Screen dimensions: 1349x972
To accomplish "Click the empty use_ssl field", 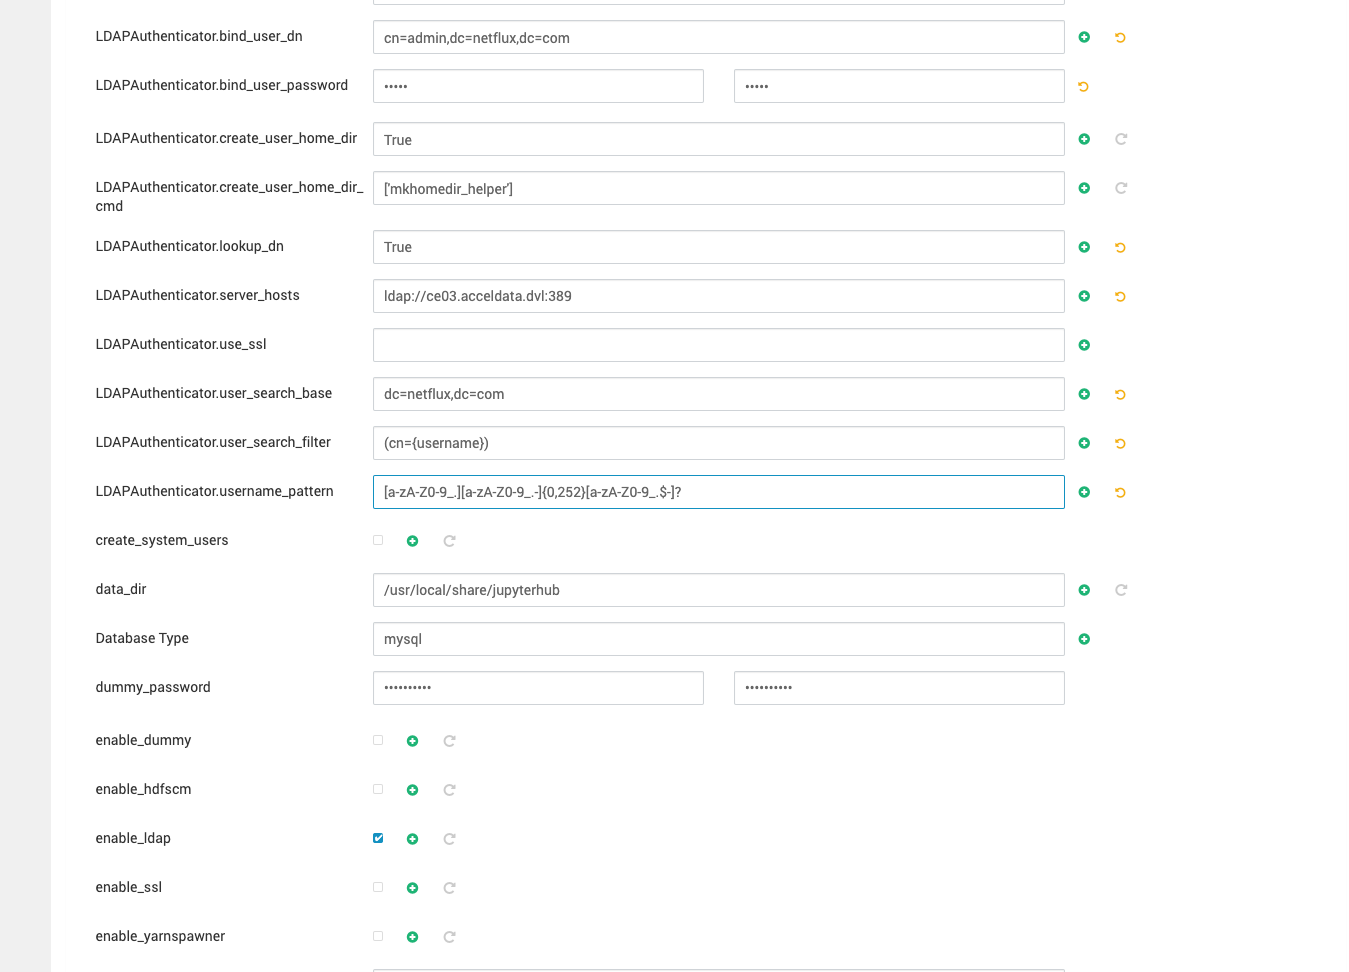I will [x=718, y=345].
